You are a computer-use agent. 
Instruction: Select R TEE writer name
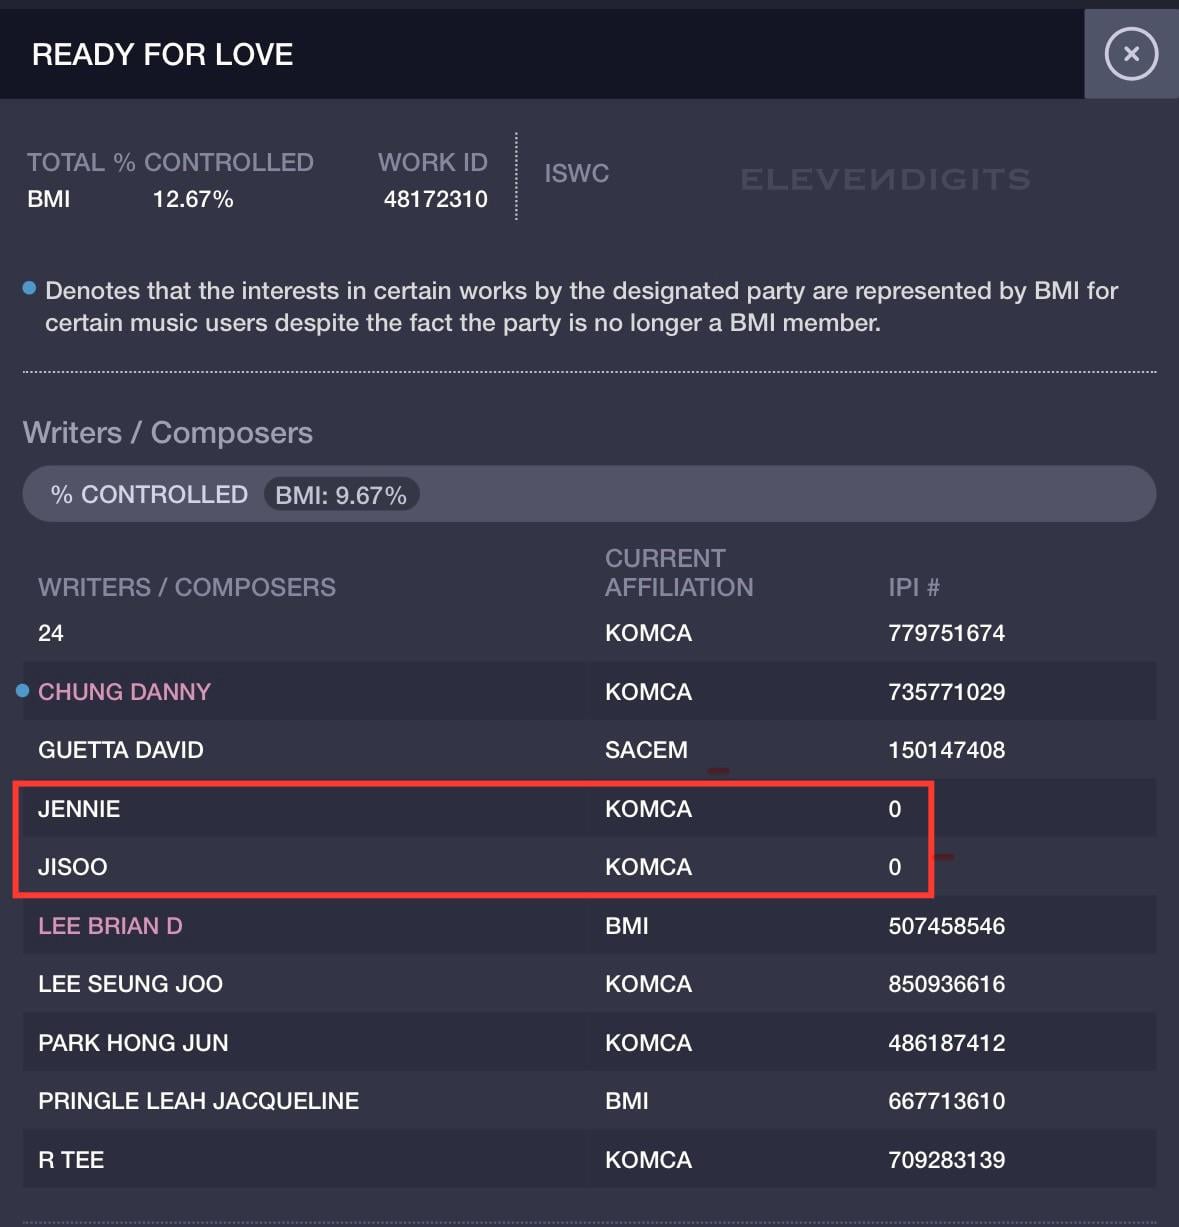click(71, 1160)
